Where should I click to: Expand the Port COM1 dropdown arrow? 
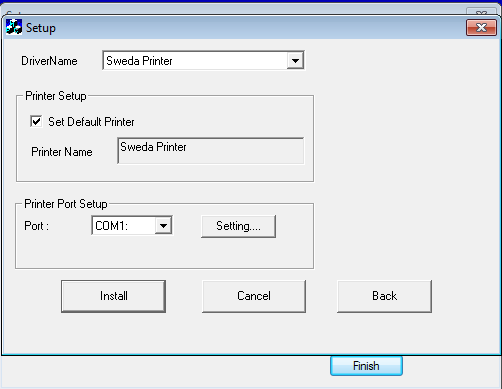point(163,226)
